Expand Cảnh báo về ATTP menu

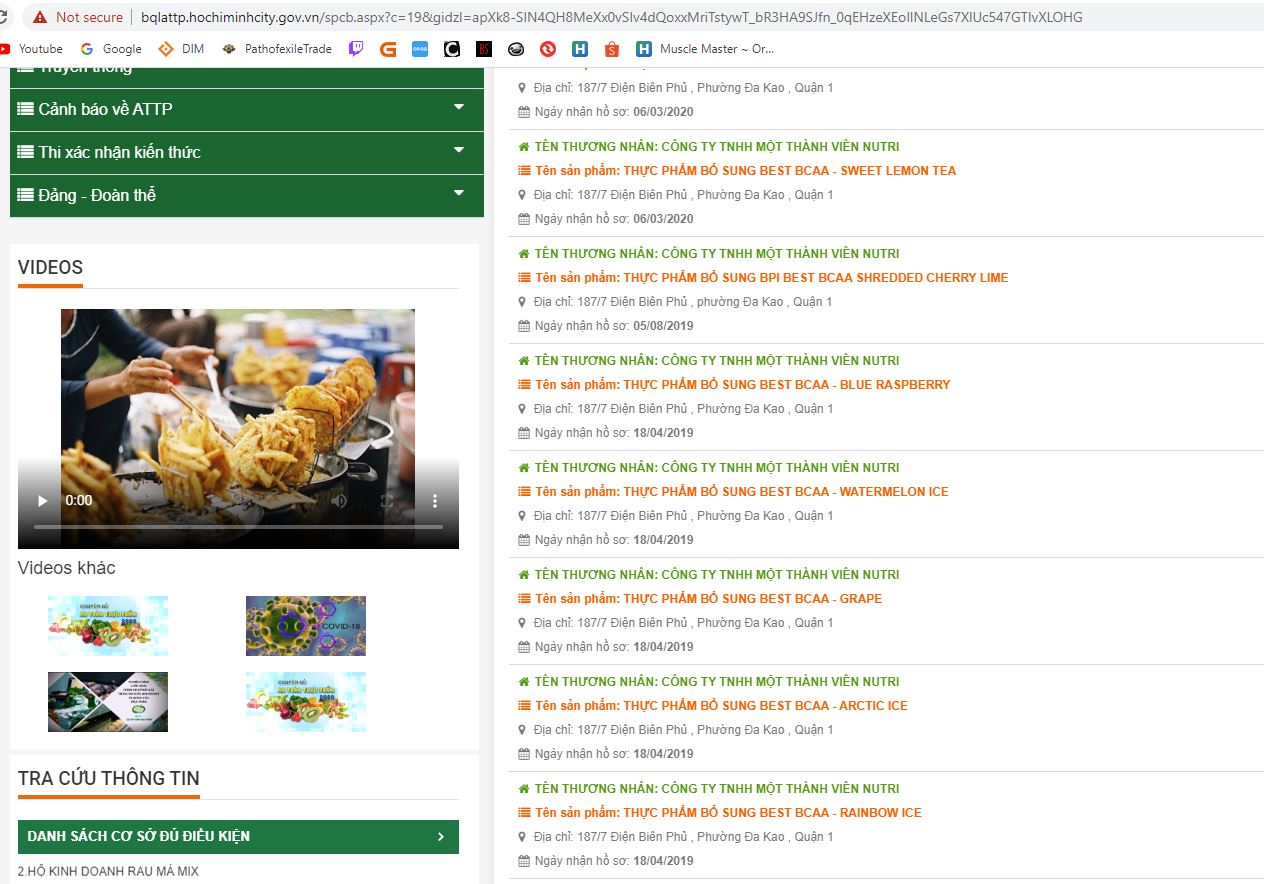247,109
